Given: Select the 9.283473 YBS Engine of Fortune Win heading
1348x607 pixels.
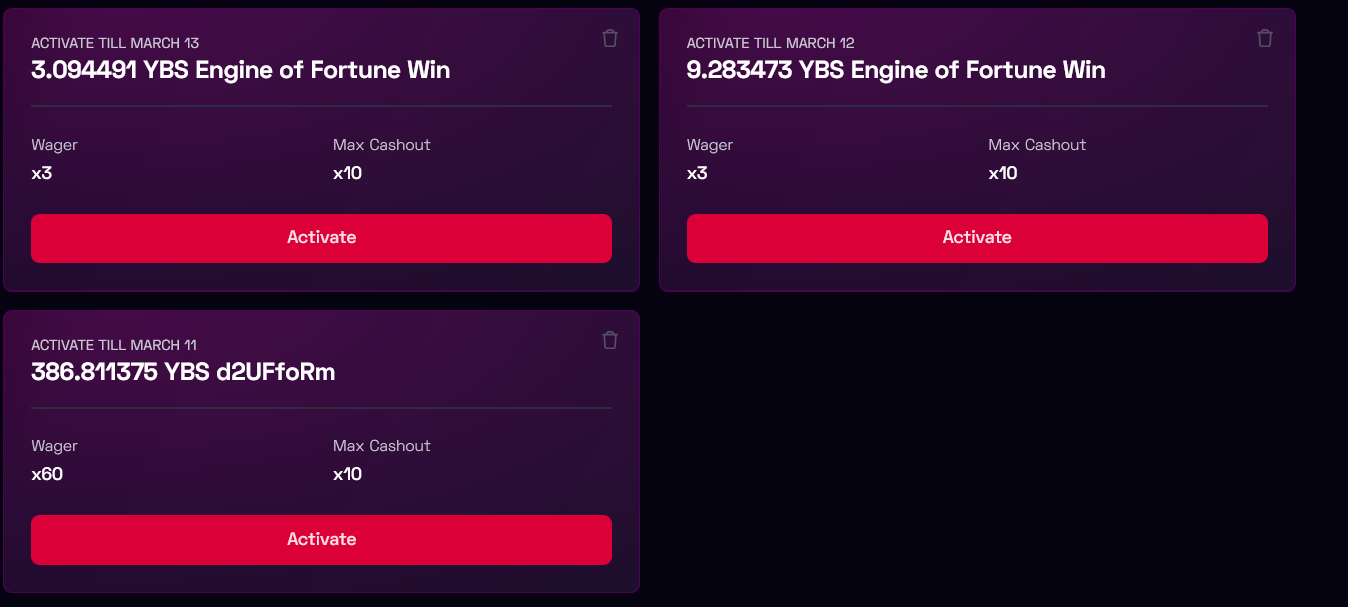Looking at the screenshot, I should [896, 70].
